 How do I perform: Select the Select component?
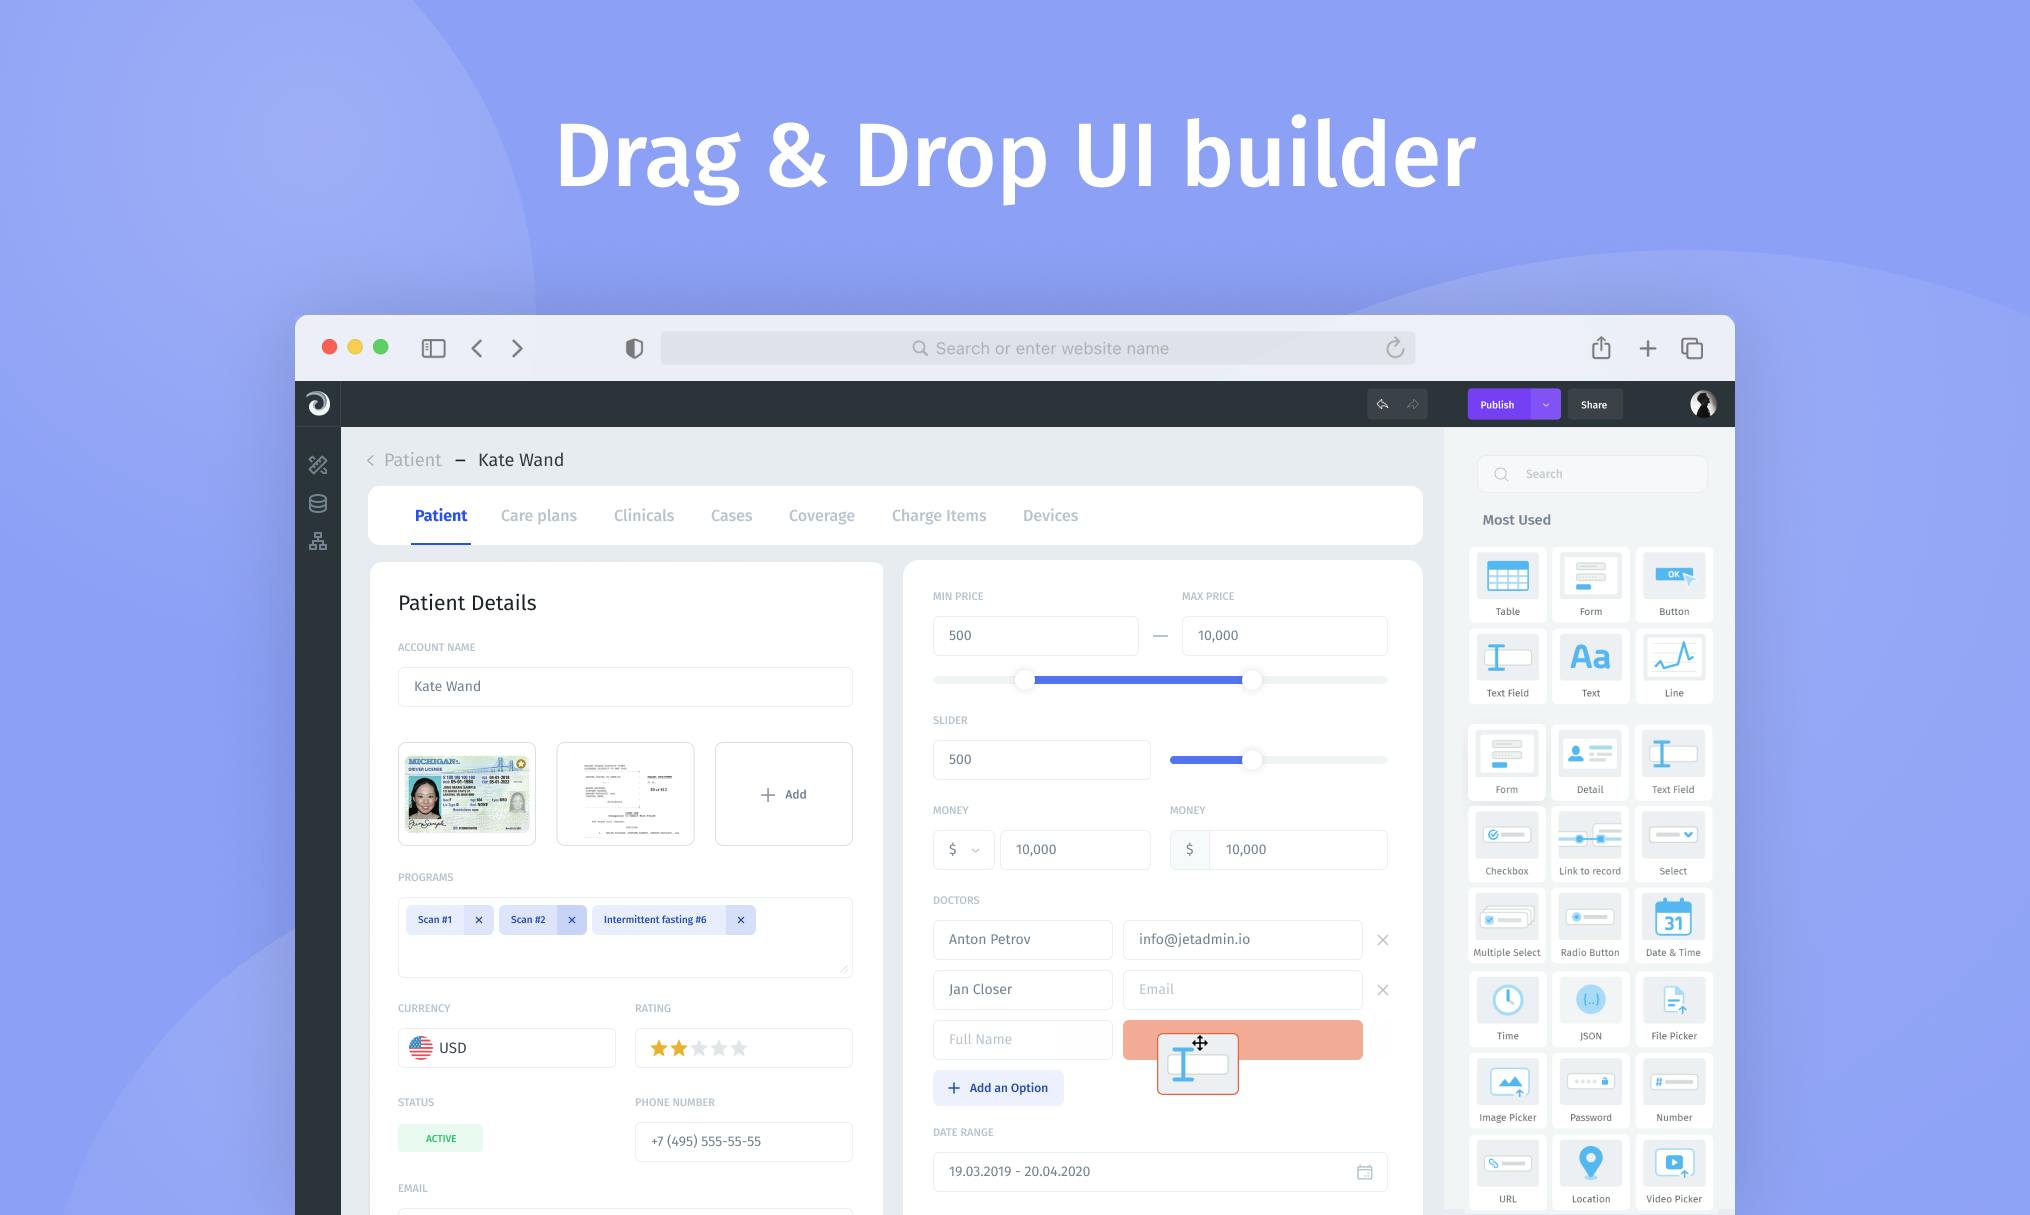tap(1673, 845)
